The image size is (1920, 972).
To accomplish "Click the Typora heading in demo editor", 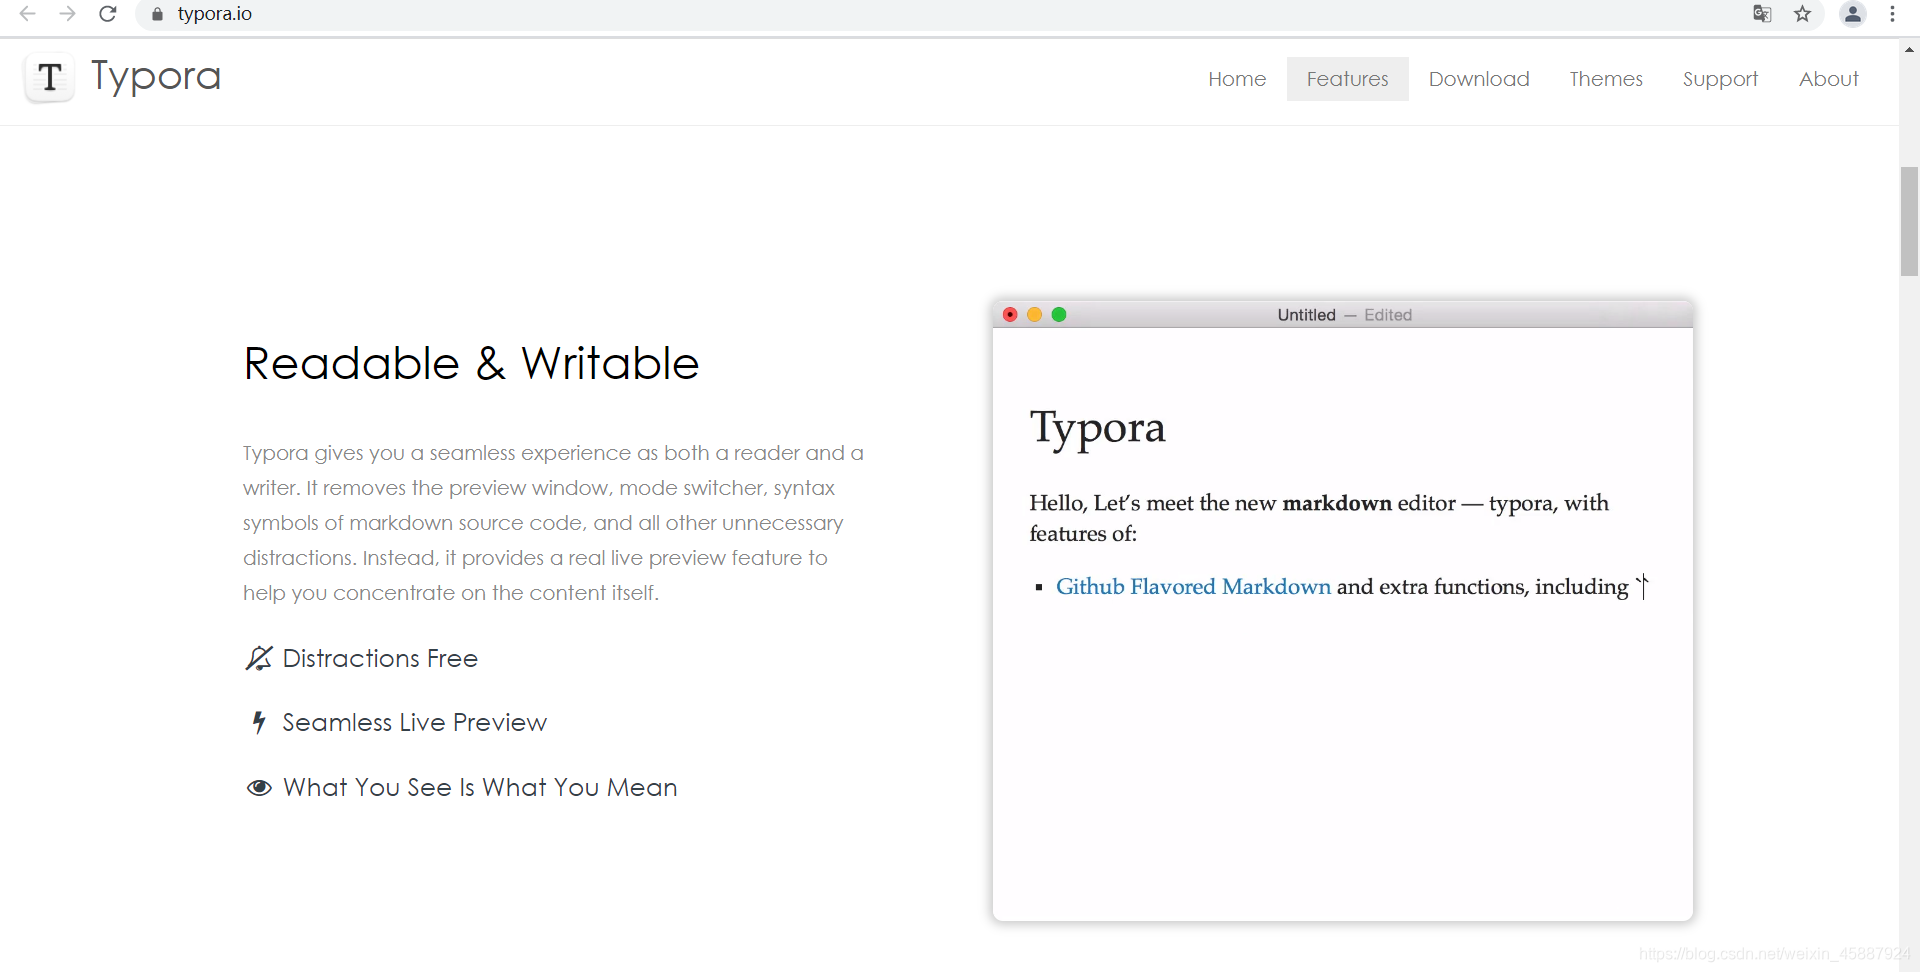I will point(1097,428).
